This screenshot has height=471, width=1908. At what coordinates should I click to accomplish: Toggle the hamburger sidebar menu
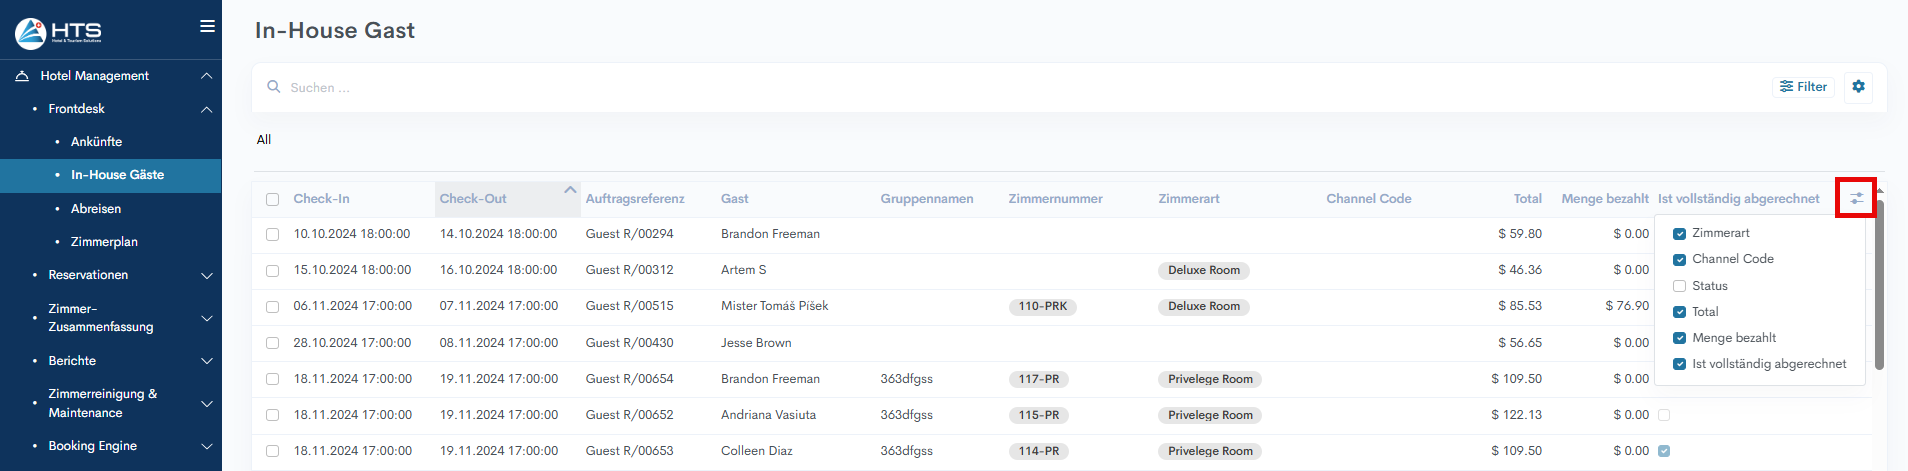207,26
